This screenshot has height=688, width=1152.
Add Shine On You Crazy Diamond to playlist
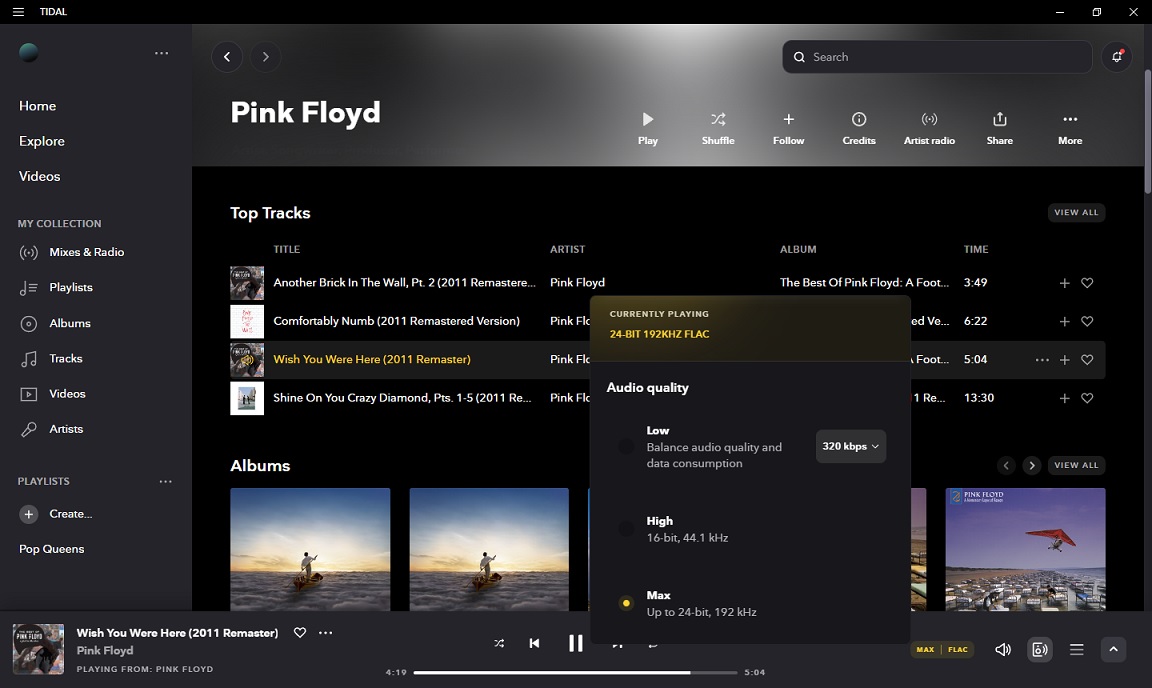[x=1064, y=398]
